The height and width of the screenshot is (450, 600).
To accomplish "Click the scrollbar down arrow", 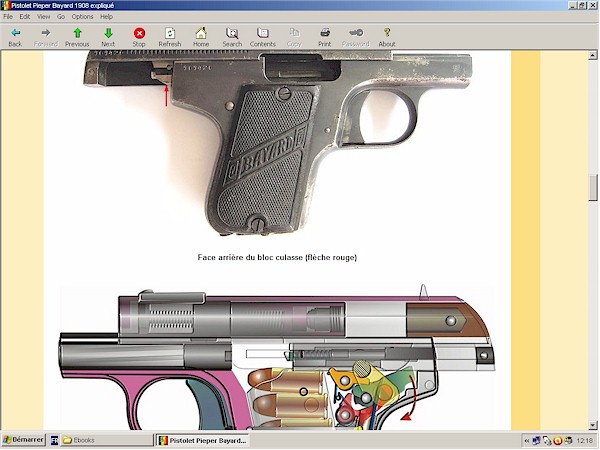I will 593,425.
